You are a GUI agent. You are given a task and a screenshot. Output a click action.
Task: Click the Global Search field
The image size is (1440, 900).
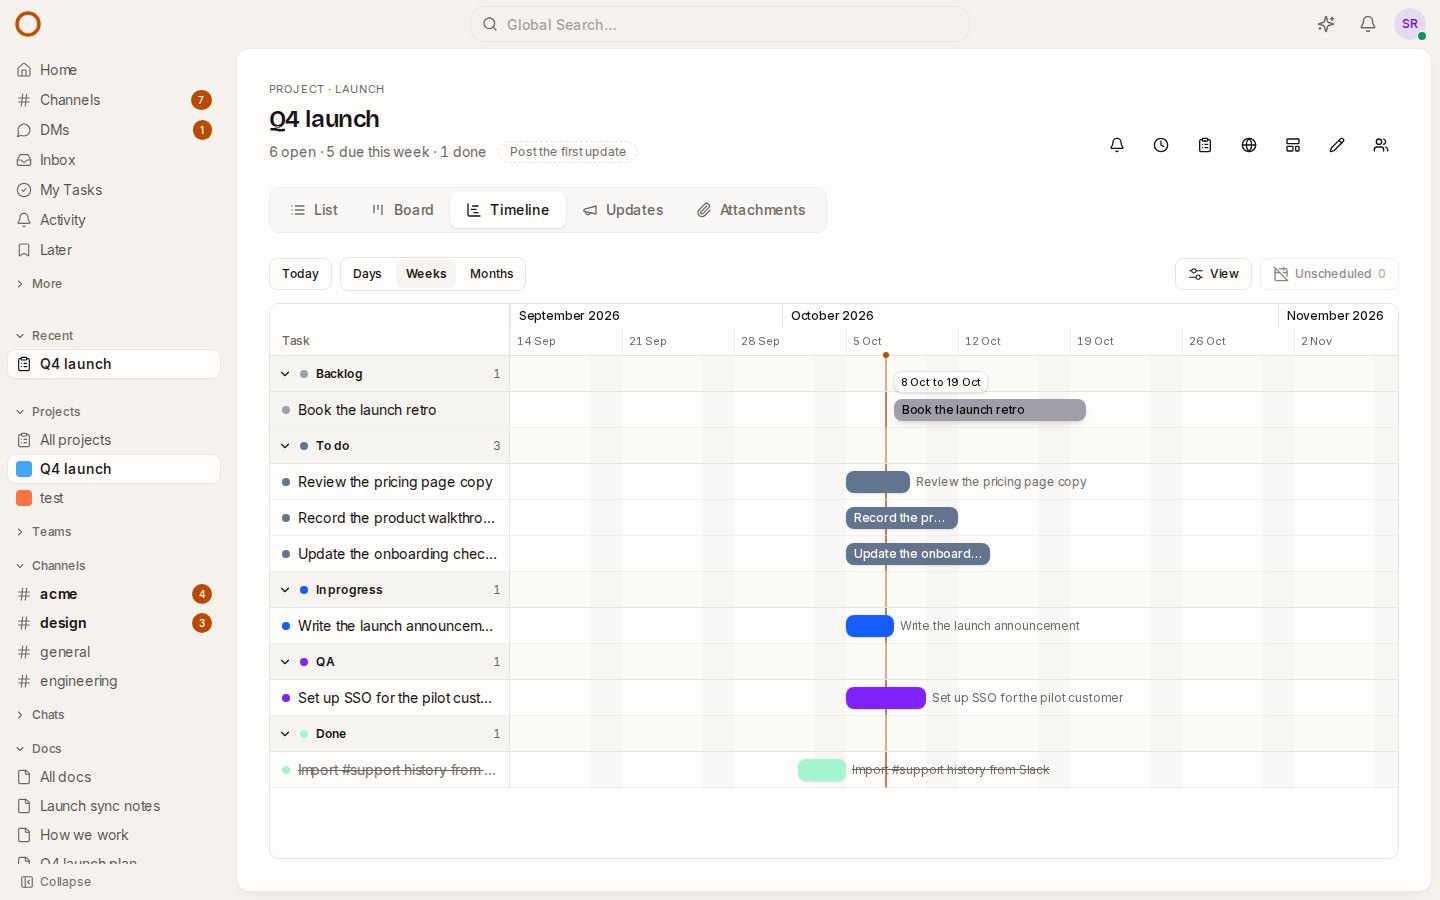click(x=720, y=24)
